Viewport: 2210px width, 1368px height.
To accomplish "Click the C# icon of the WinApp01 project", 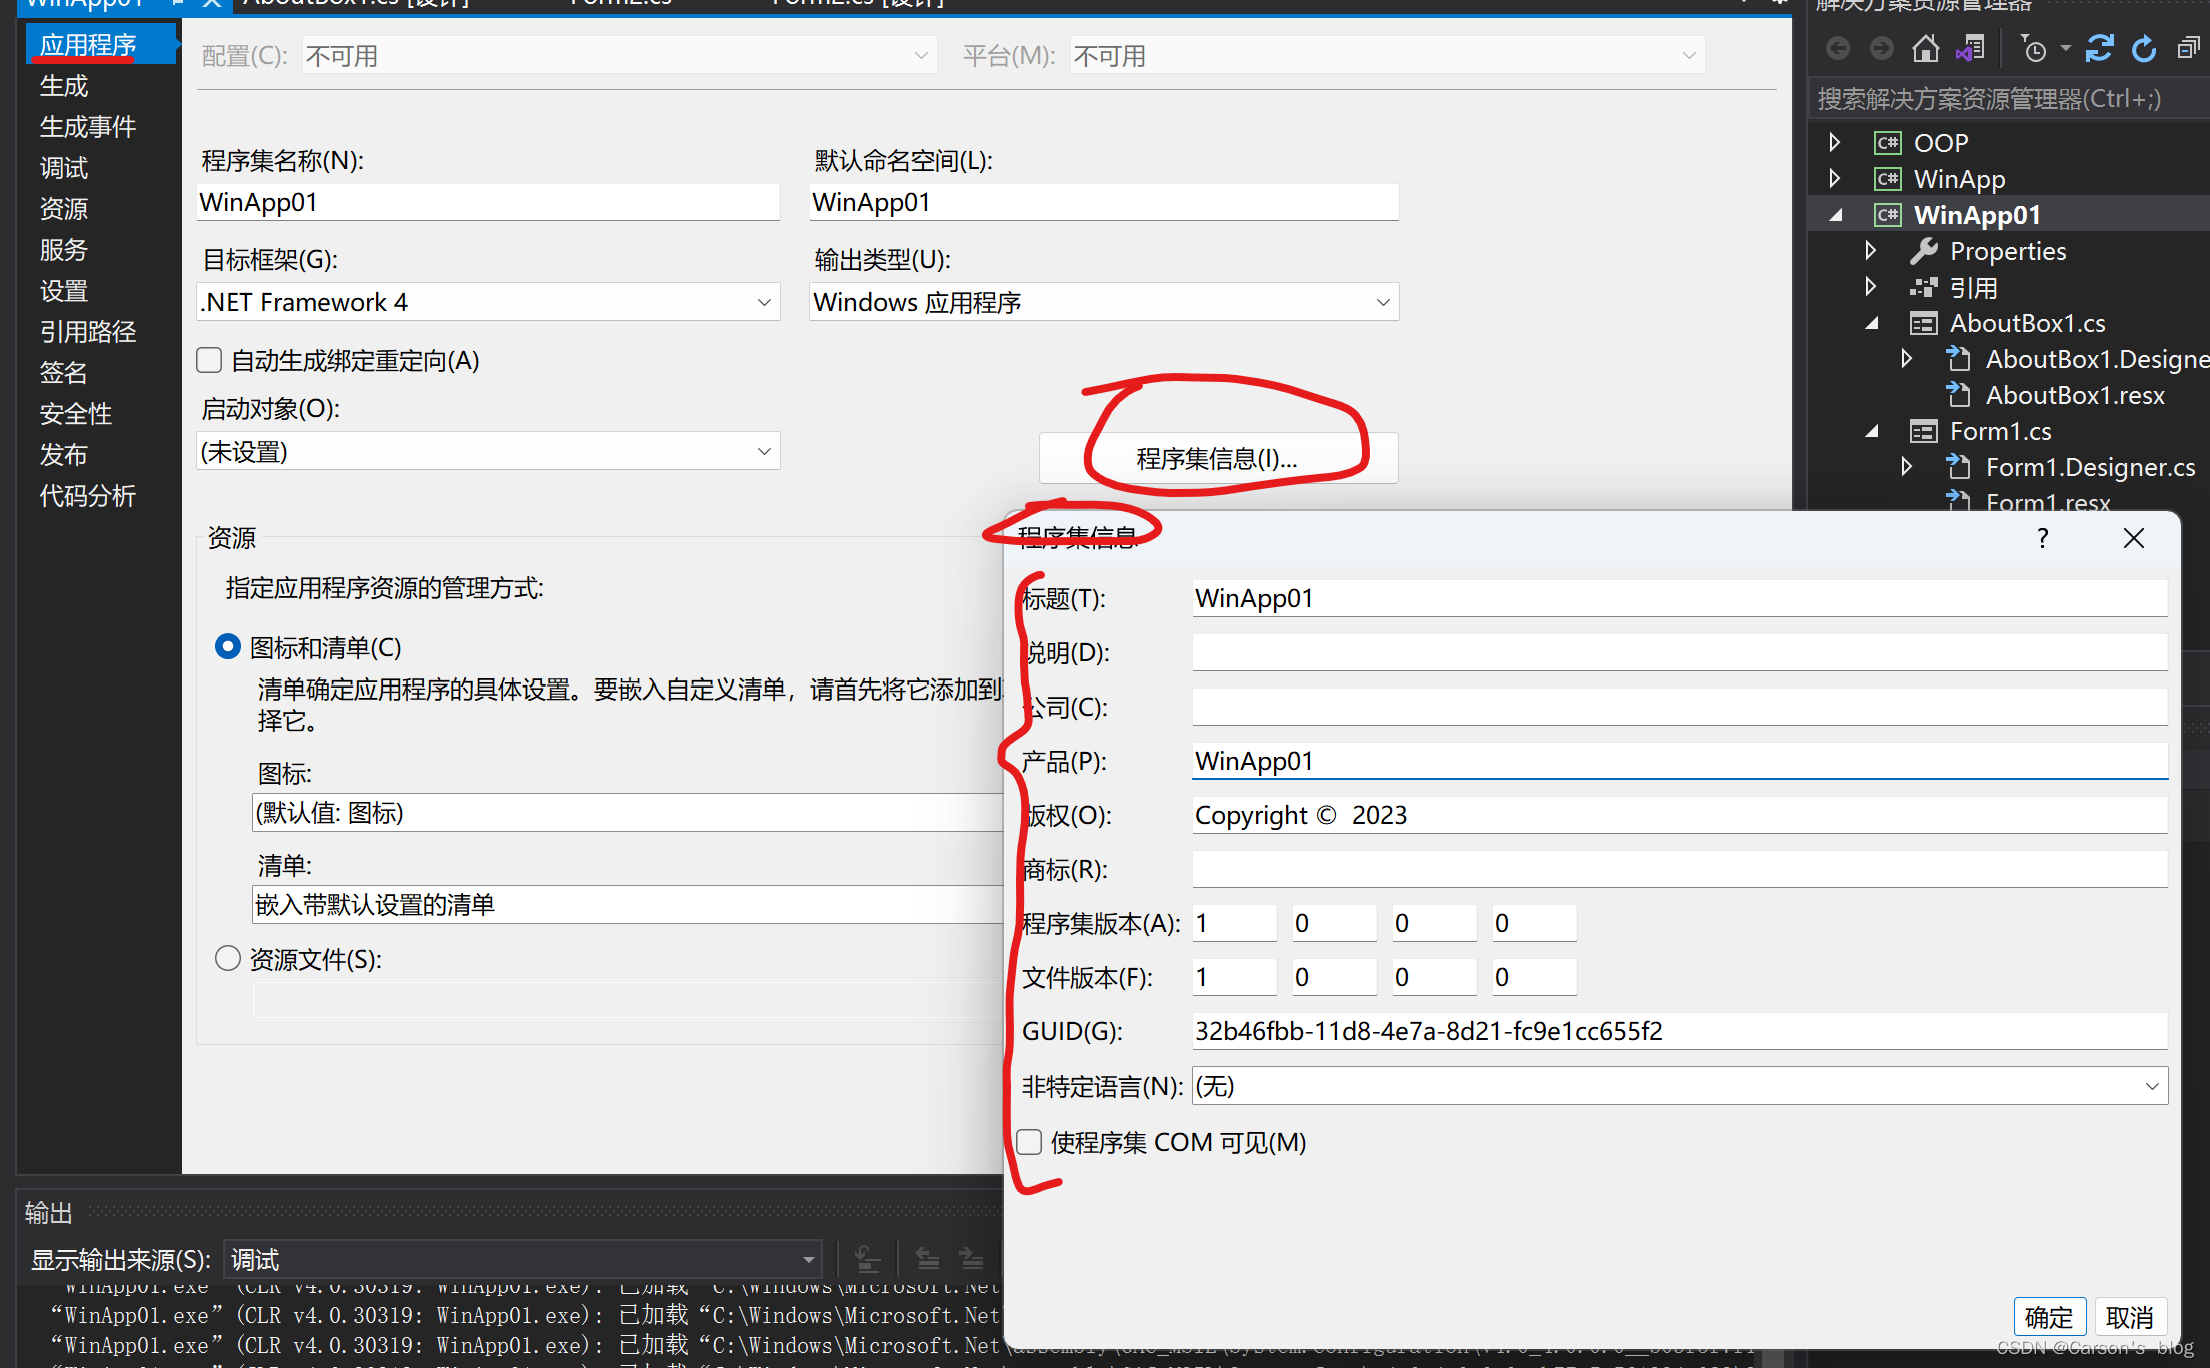I will 1887,215.
